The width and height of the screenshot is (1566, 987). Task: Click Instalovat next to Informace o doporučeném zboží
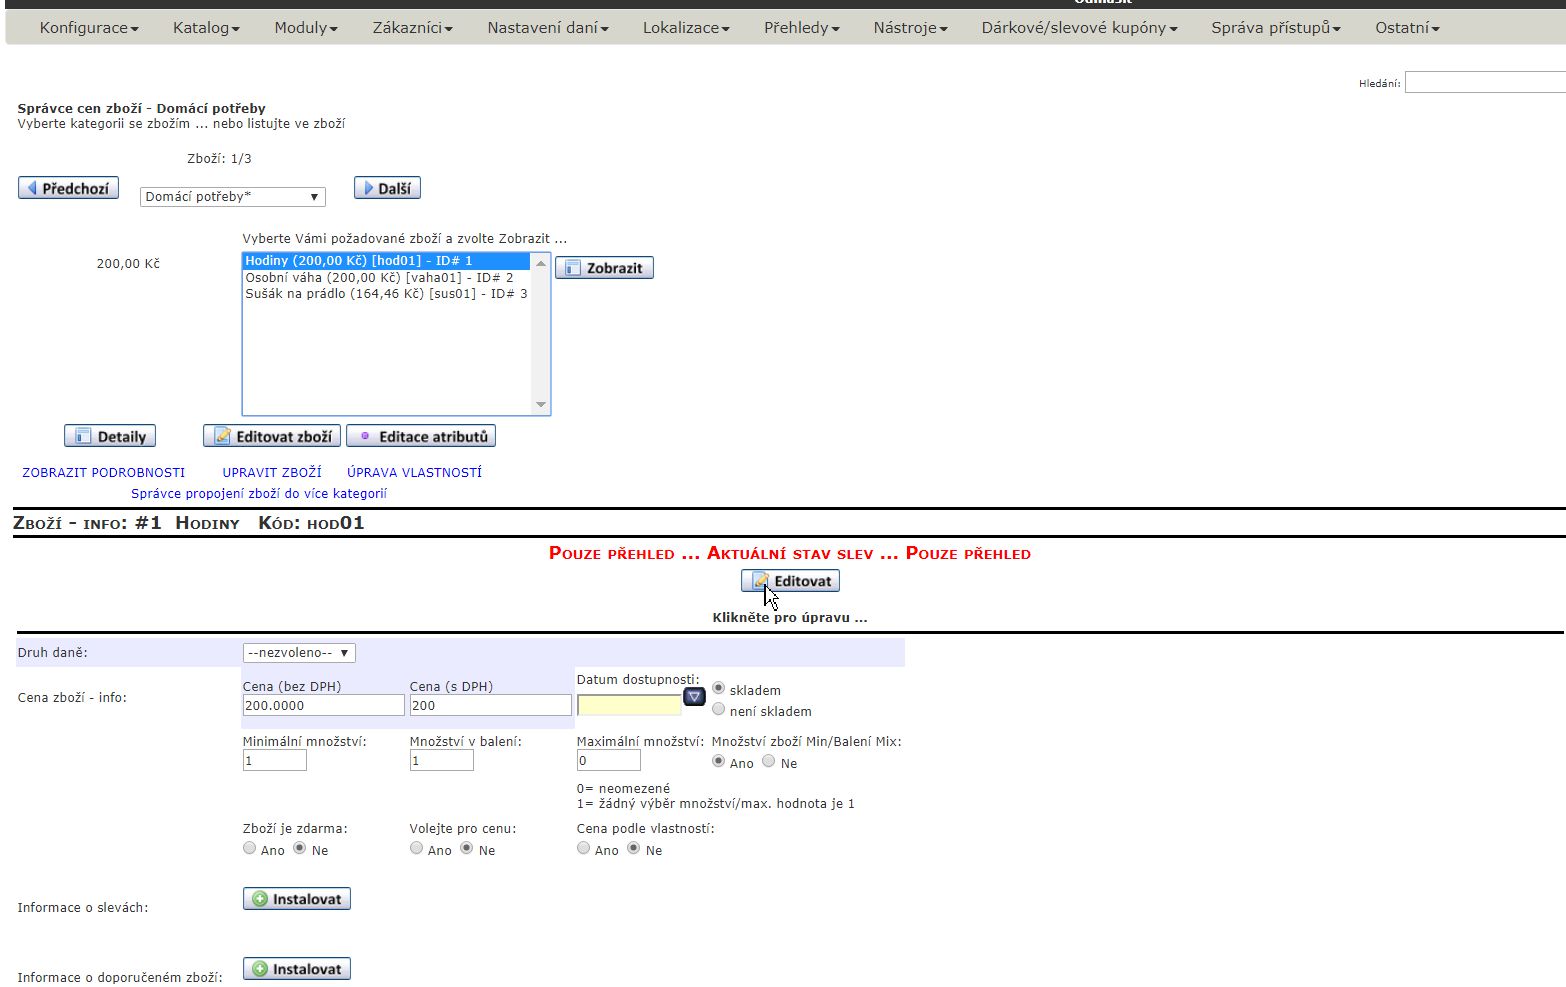click(x=296, y=969)
